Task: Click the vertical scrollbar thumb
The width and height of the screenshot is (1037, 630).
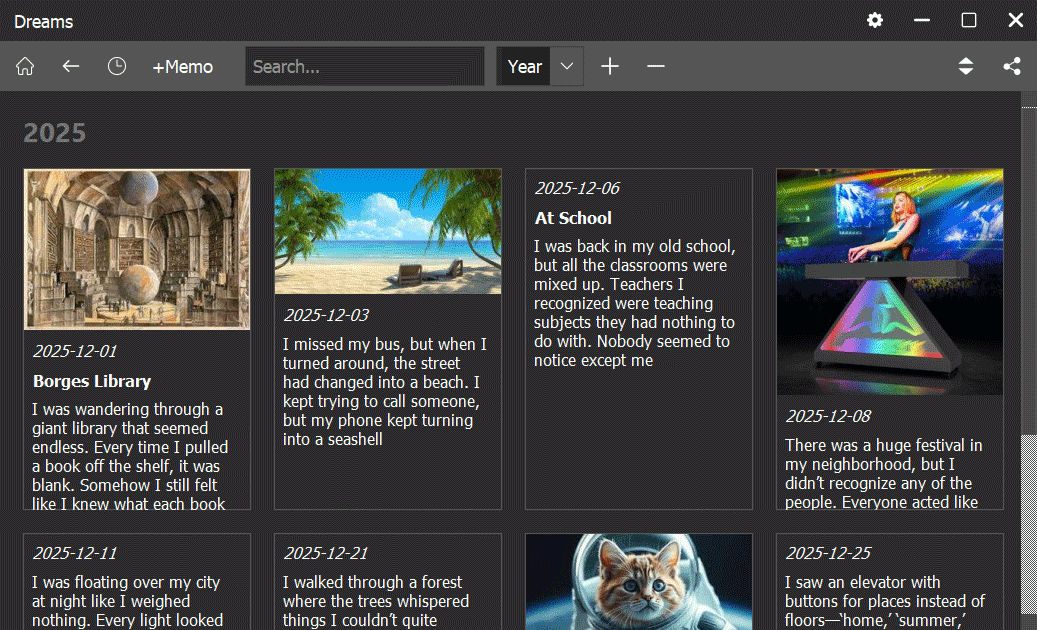Action: [x=1028, y=524]
